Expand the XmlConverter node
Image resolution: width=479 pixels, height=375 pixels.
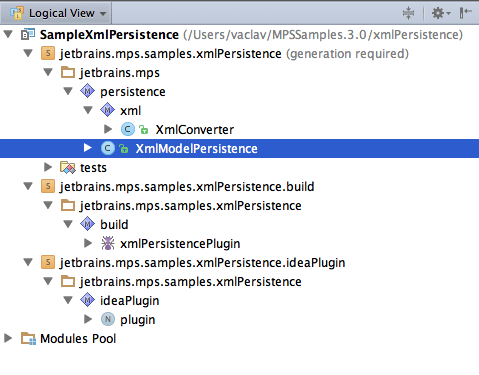coord(108,129)
